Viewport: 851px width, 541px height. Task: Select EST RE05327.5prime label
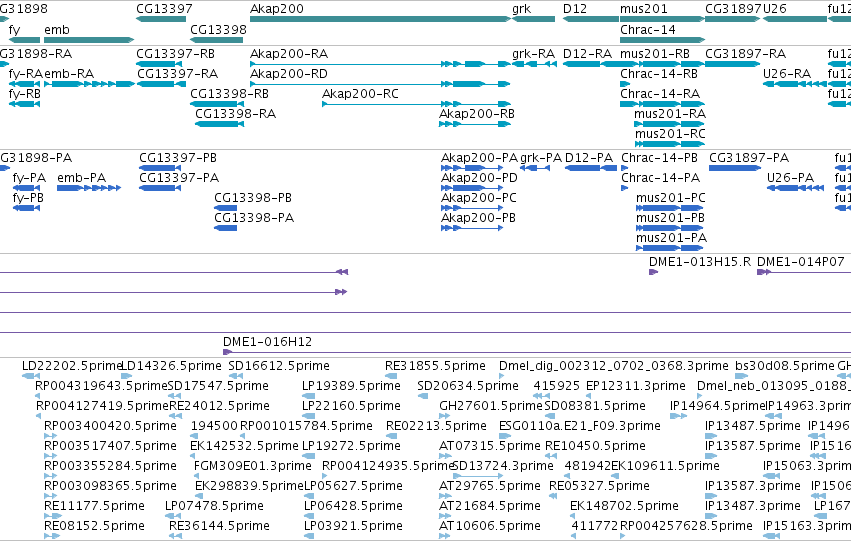[599, 486]
